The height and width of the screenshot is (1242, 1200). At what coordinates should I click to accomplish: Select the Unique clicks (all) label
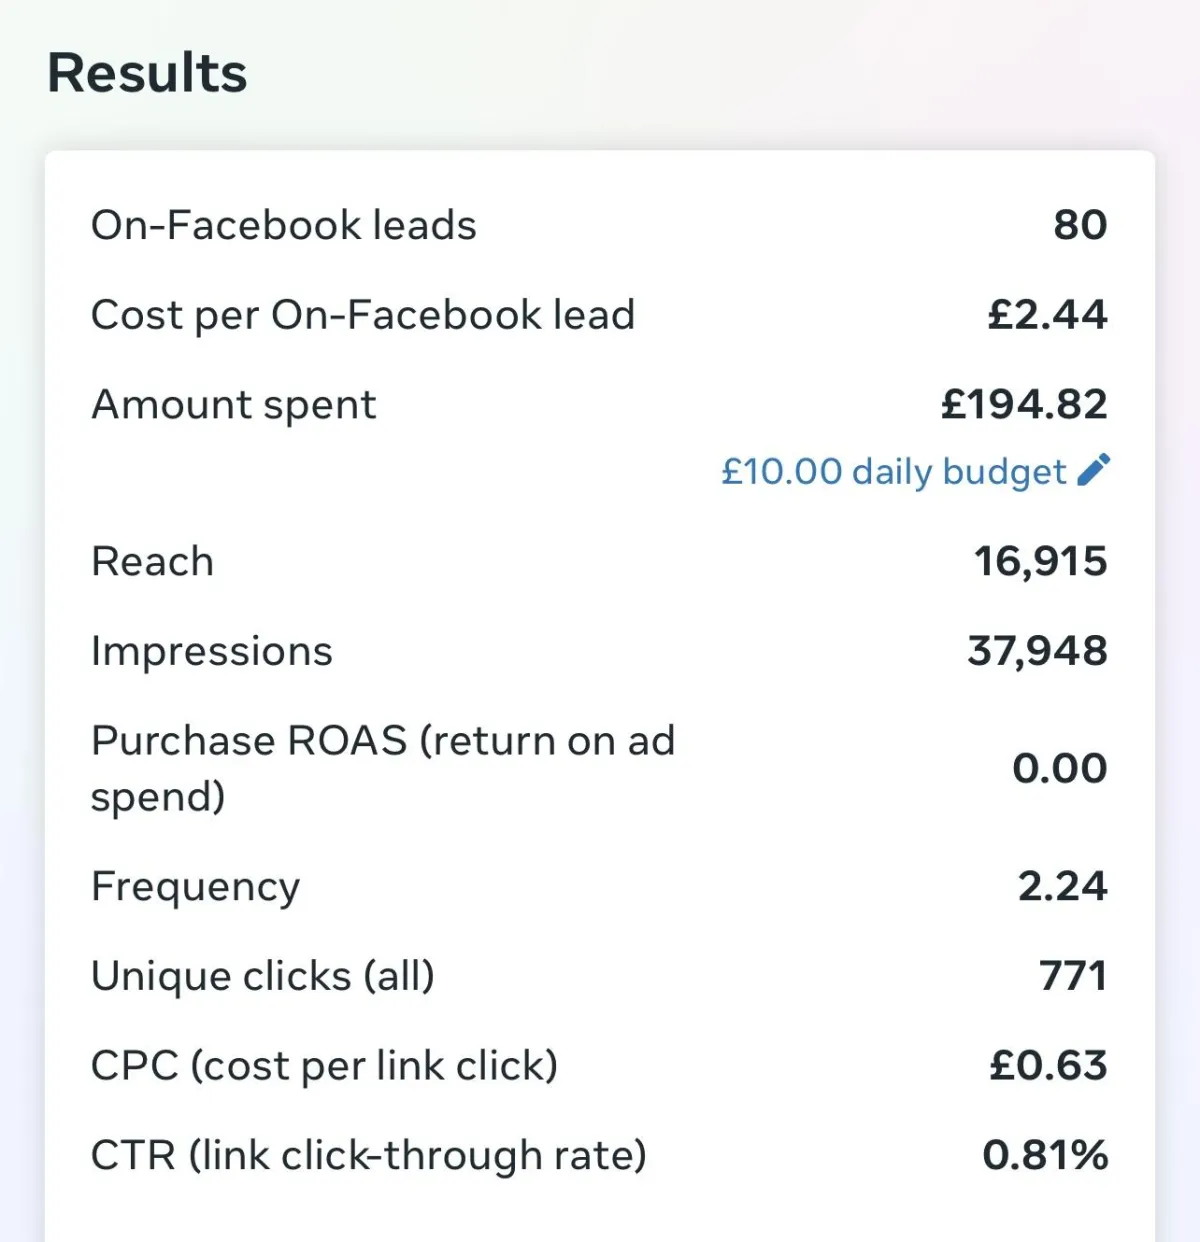(x=263, y=976)
